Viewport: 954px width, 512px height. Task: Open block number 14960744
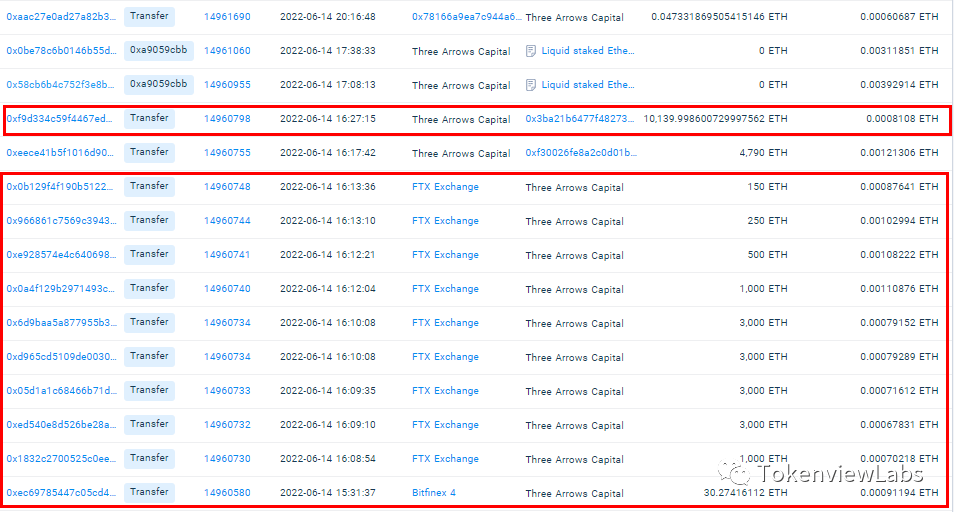coord(227,221)
